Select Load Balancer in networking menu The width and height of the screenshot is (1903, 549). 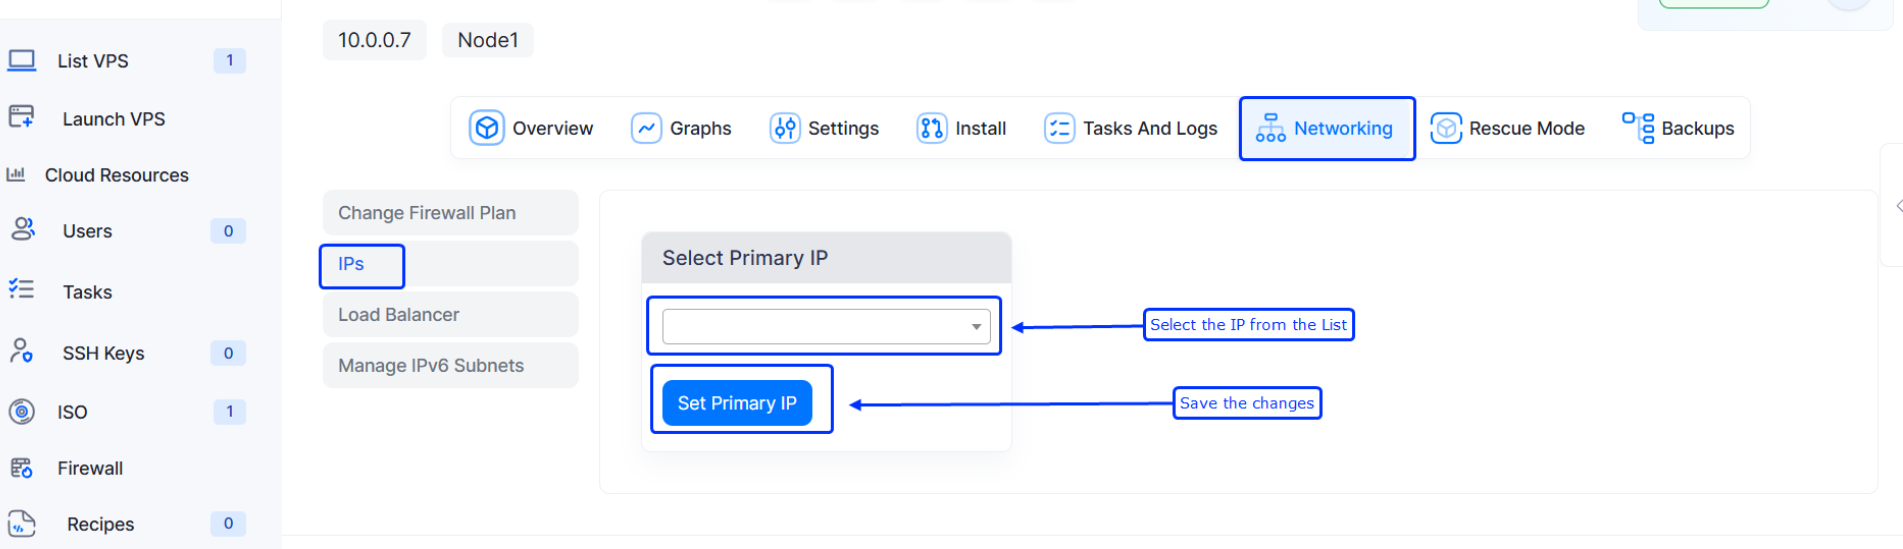pyautogui.click(x=450, y=315)
